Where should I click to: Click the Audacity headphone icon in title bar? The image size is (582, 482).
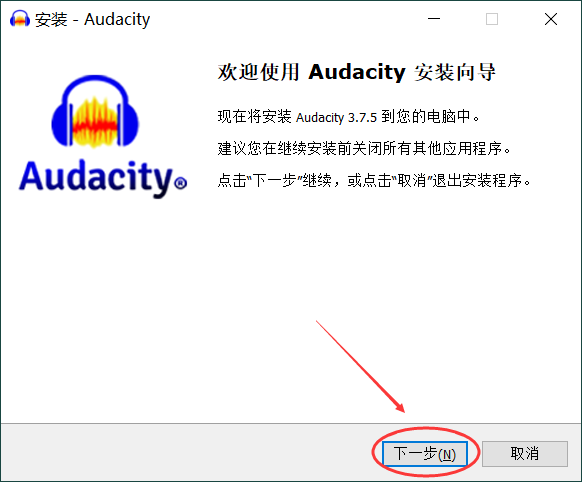click(x=20, y=19)
